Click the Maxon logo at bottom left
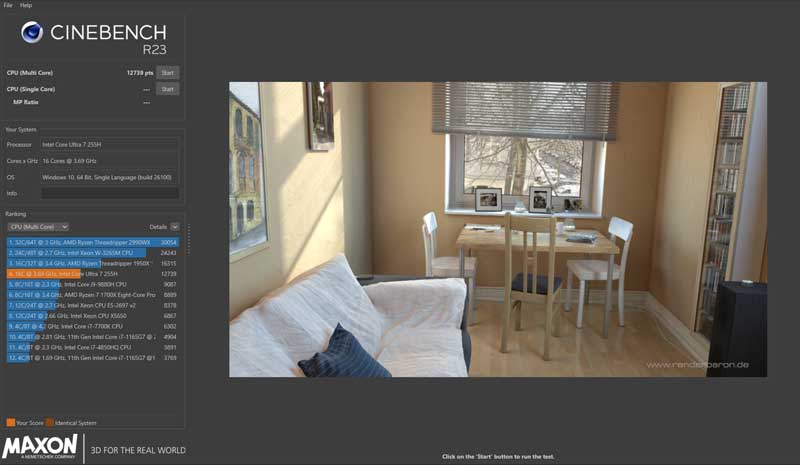Screen dimensions: 800x465 40,447
